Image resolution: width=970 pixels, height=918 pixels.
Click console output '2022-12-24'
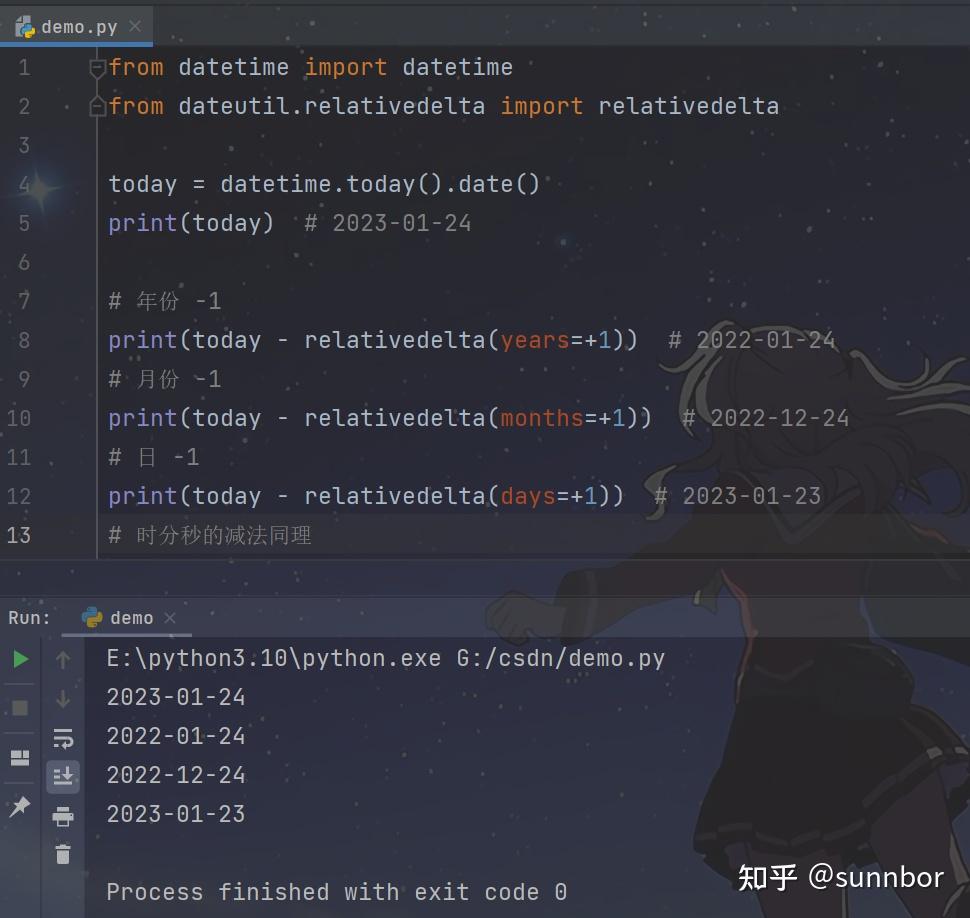pyautogui.click(x=176, y=776)
